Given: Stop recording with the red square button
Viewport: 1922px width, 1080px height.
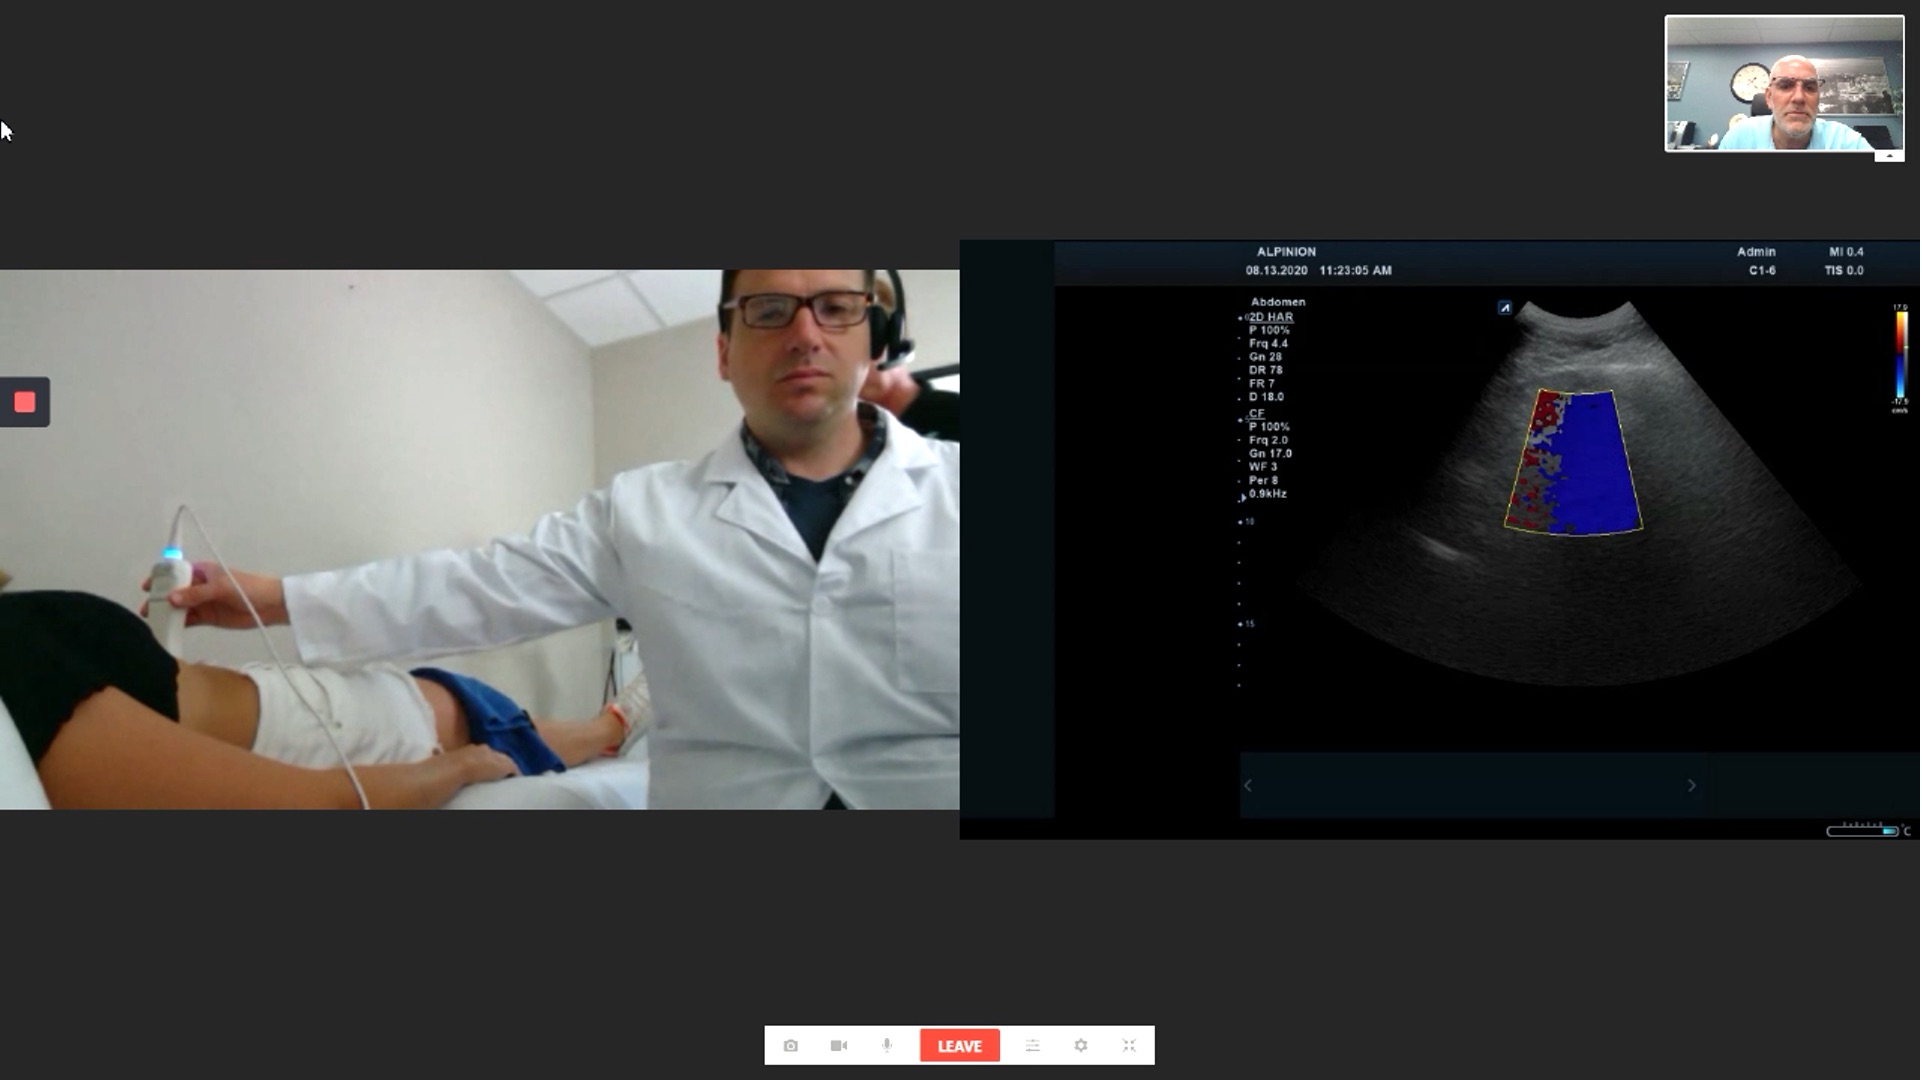Looking at the screenshot, I should tap(25, 402).
